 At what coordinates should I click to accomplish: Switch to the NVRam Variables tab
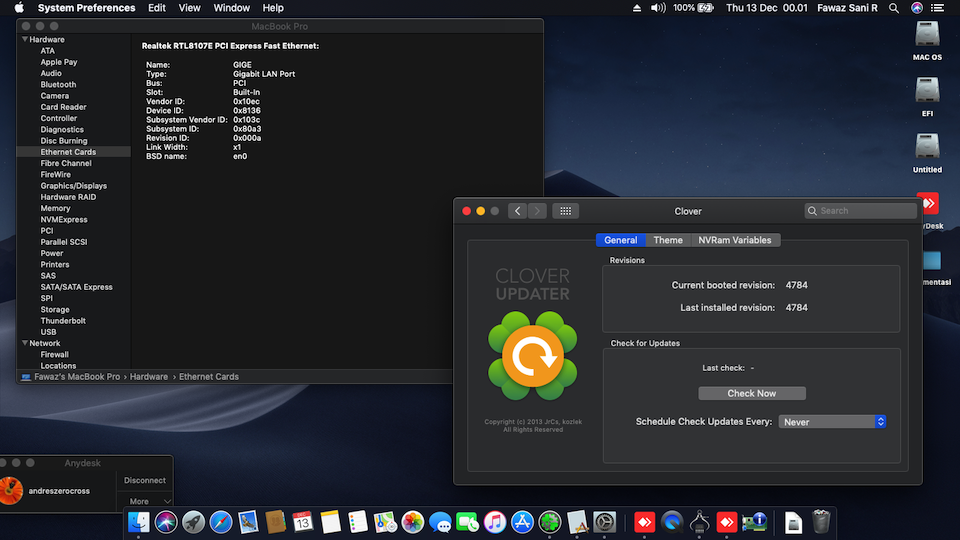tap(735, 240)
